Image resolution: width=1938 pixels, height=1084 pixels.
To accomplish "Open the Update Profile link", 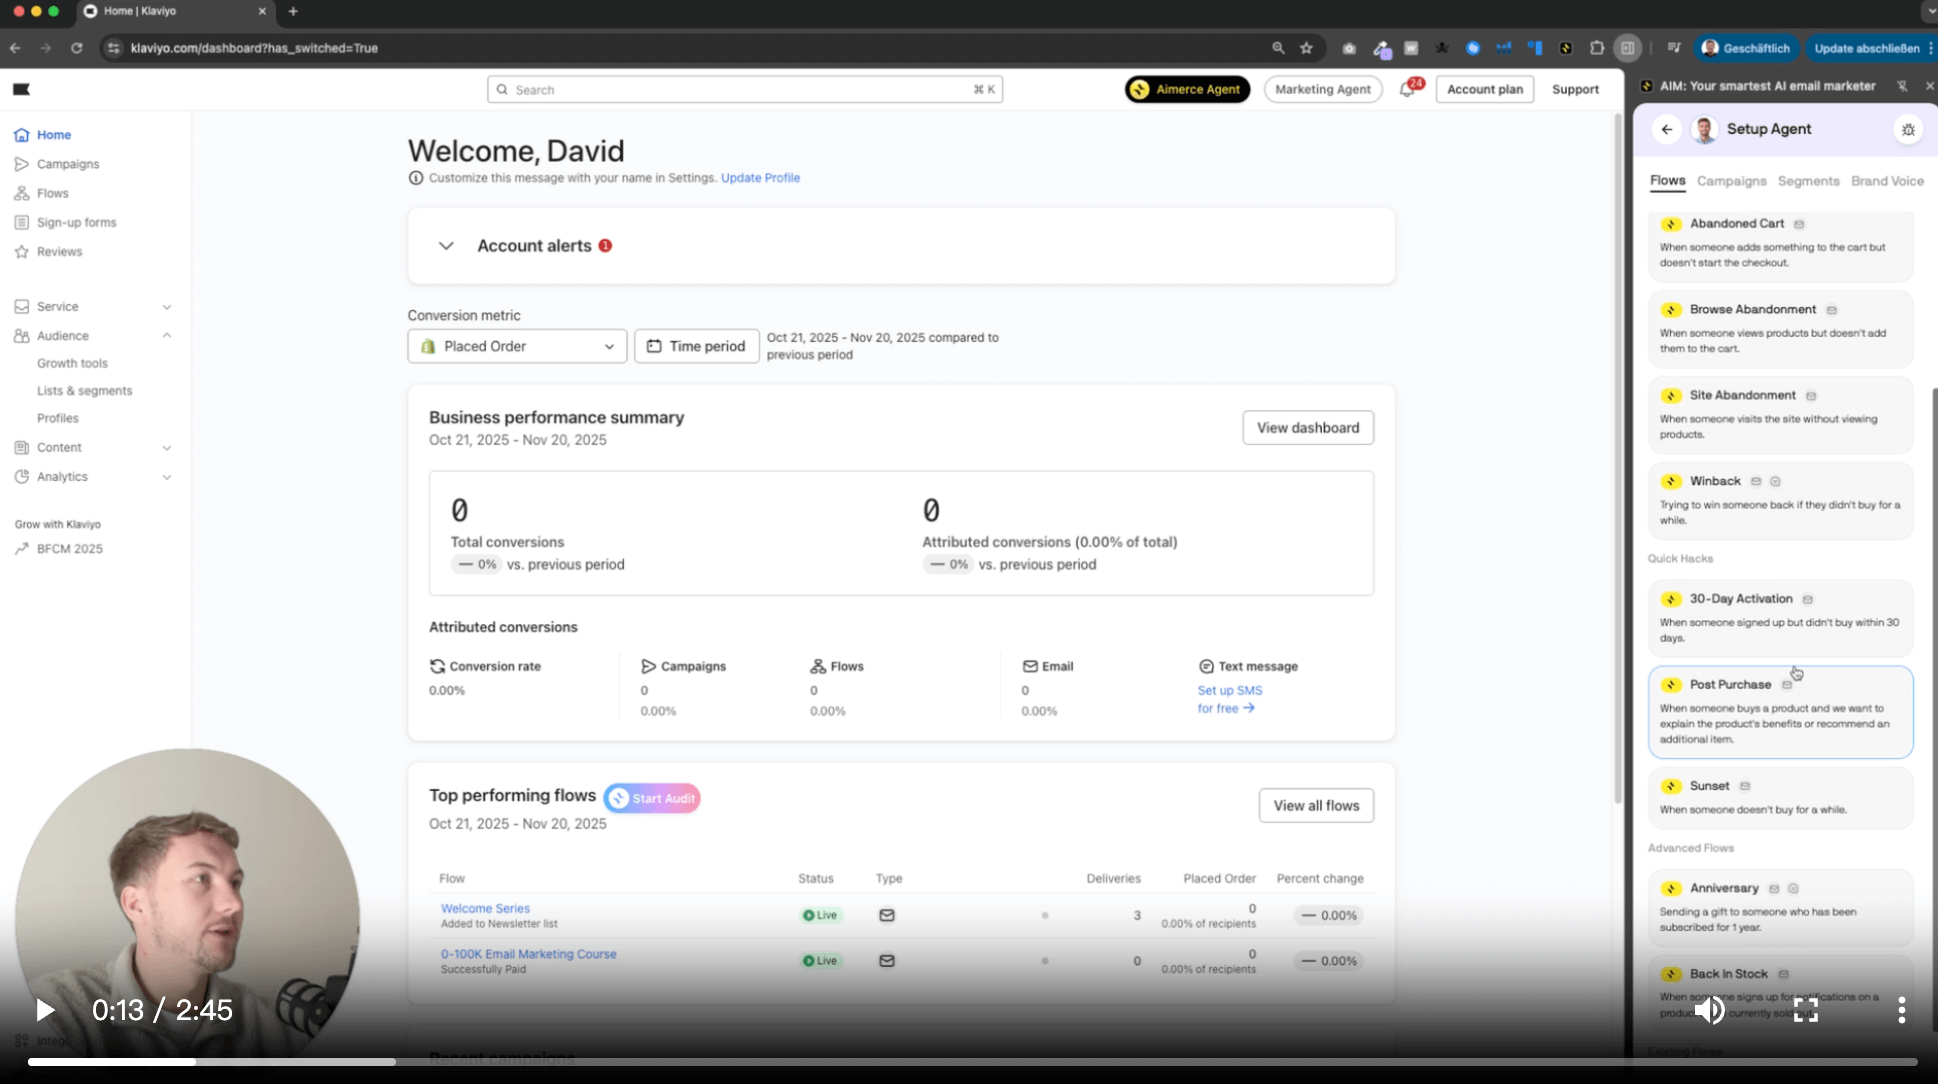I will [x=760, y=178].
